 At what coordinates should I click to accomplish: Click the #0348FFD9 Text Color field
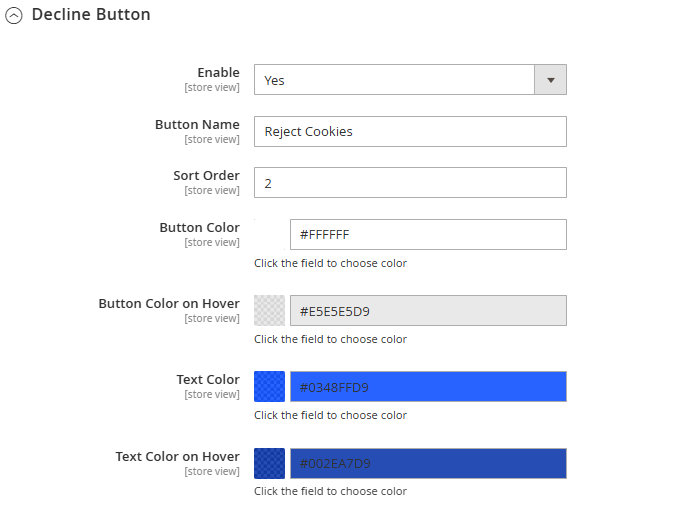[428, 387]
